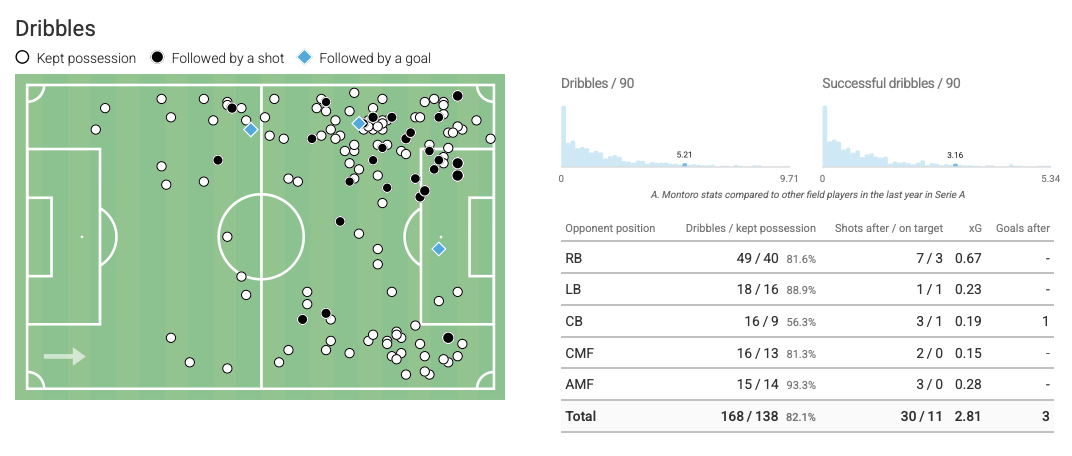Click the black circle shot legend icon
Image resolution: width=1072 pixels, height=456 pixels.
click(158, 58)
